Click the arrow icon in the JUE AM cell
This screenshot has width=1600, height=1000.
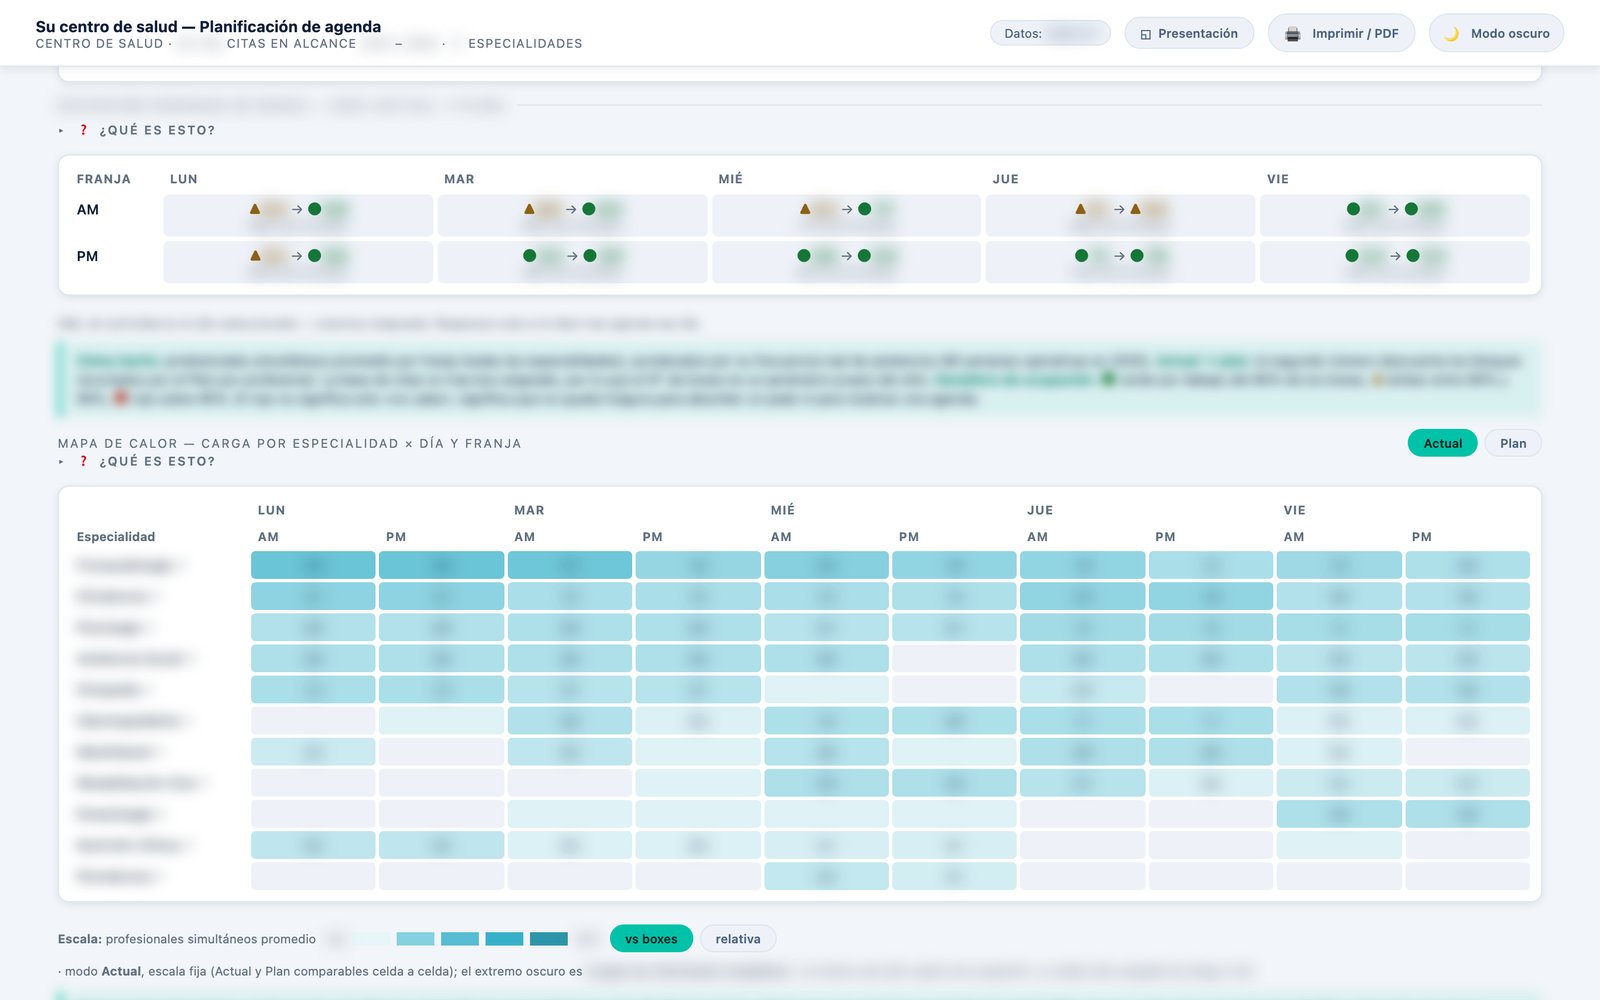pos(1119,209)
